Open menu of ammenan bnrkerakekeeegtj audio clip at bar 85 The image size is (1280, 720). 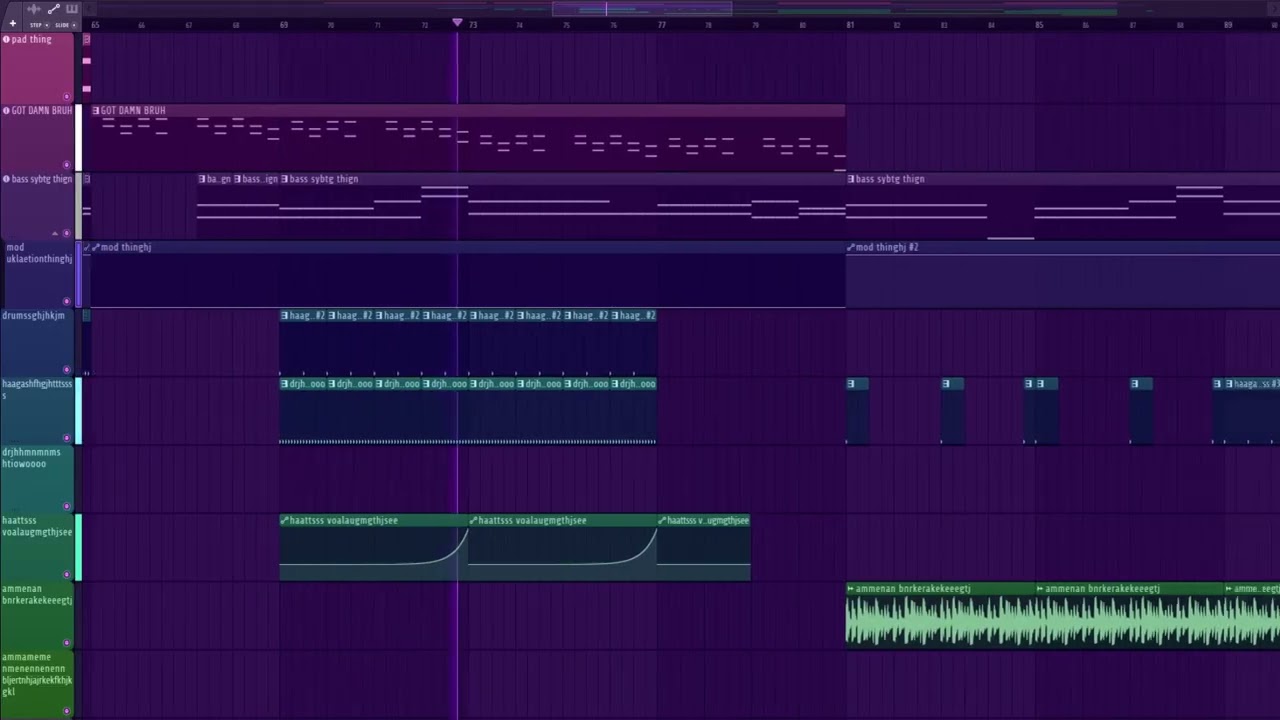pyautogui.click(x=1041, y=589)
